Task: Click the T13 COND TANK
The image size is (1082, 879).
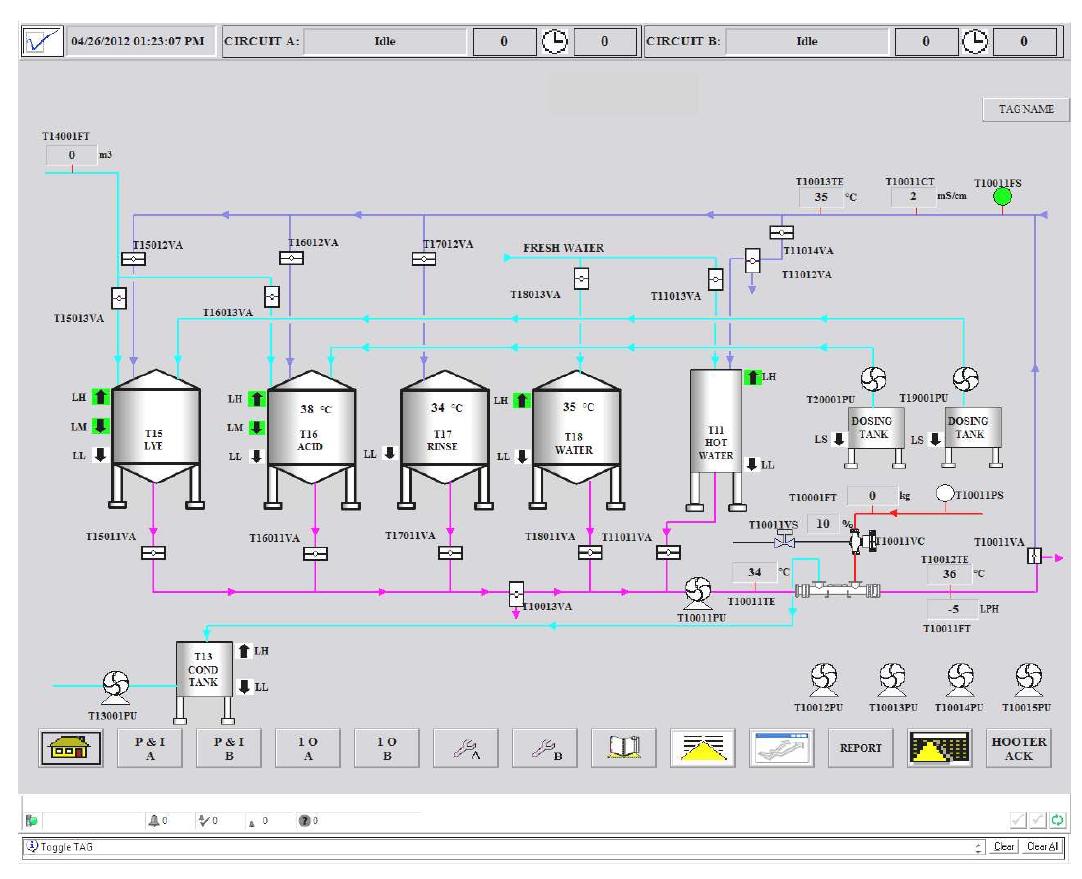Action: [x=204, y=681]
